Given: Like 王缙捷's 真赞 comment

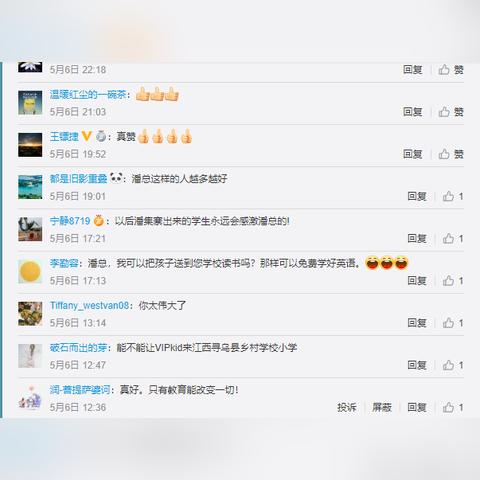Looking at the screenshot, I should click(x=451, y=154).
